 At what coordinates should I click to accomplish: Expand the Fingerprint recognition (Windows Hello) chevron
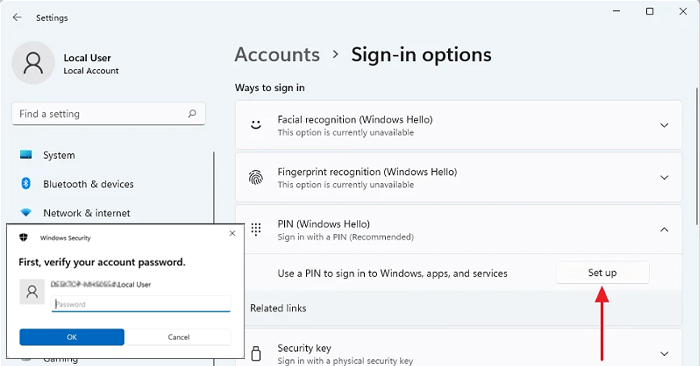(664, 178)
